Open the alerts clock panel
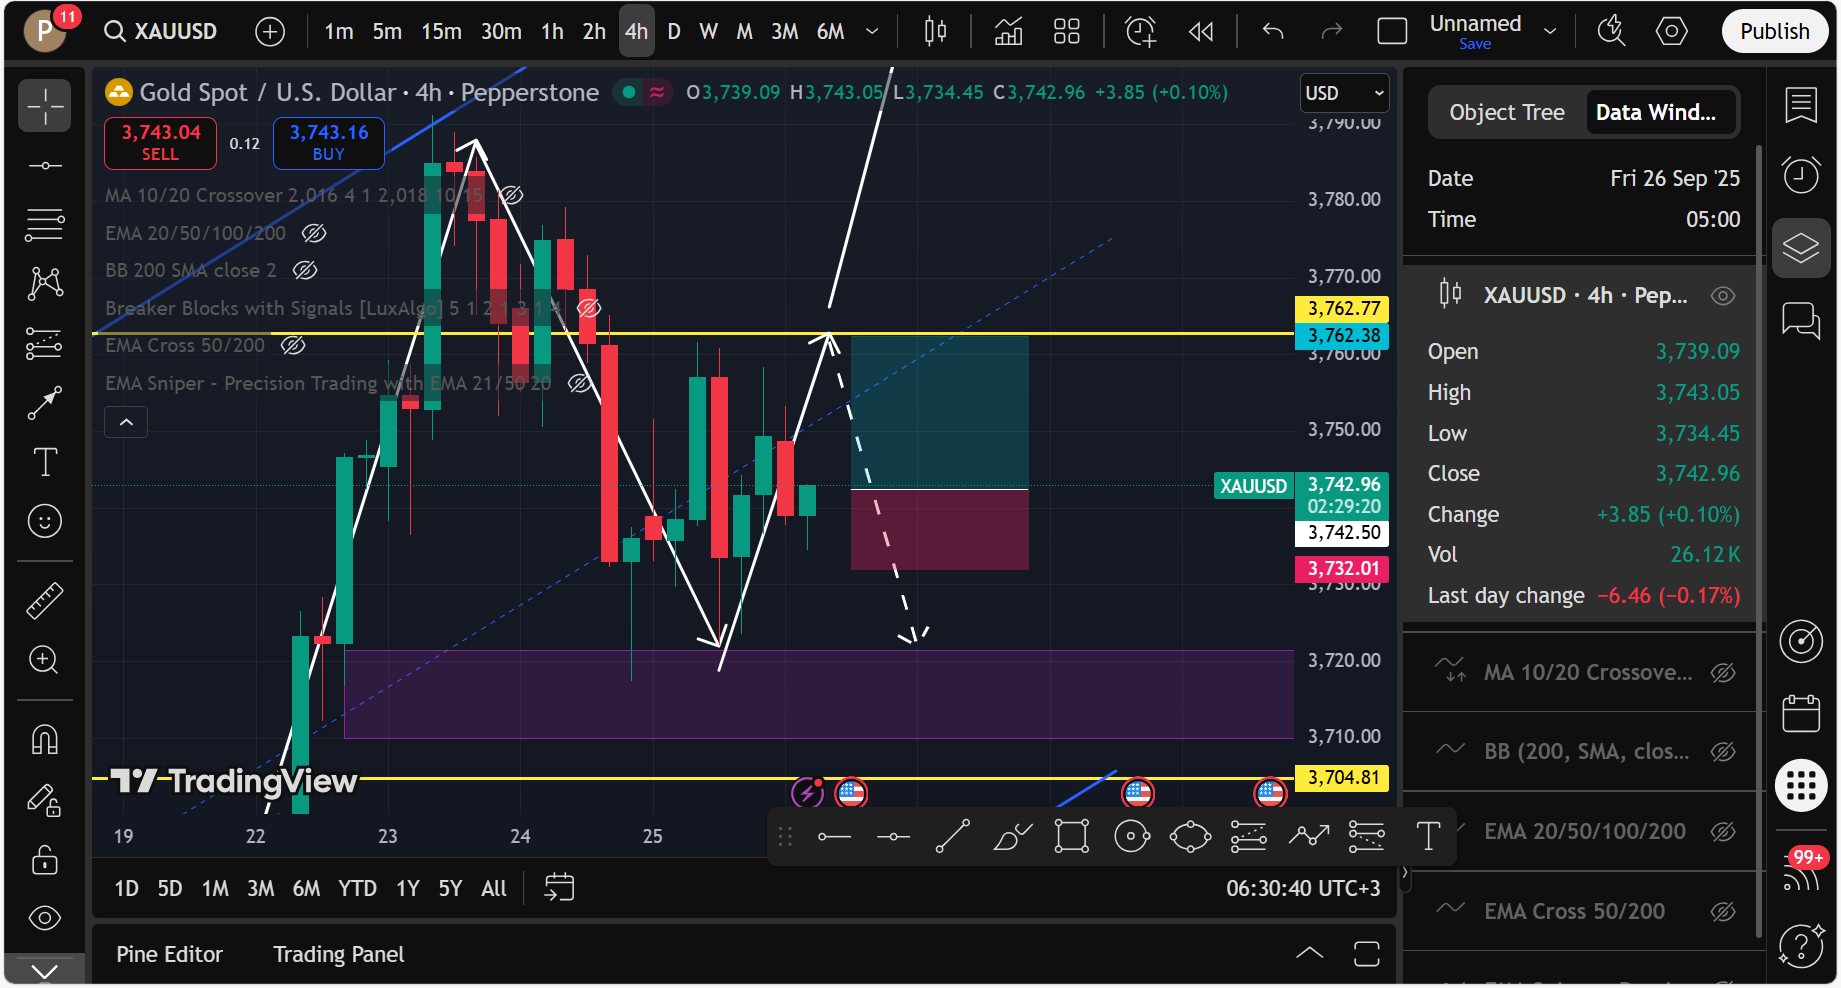 pos(1801,175)
